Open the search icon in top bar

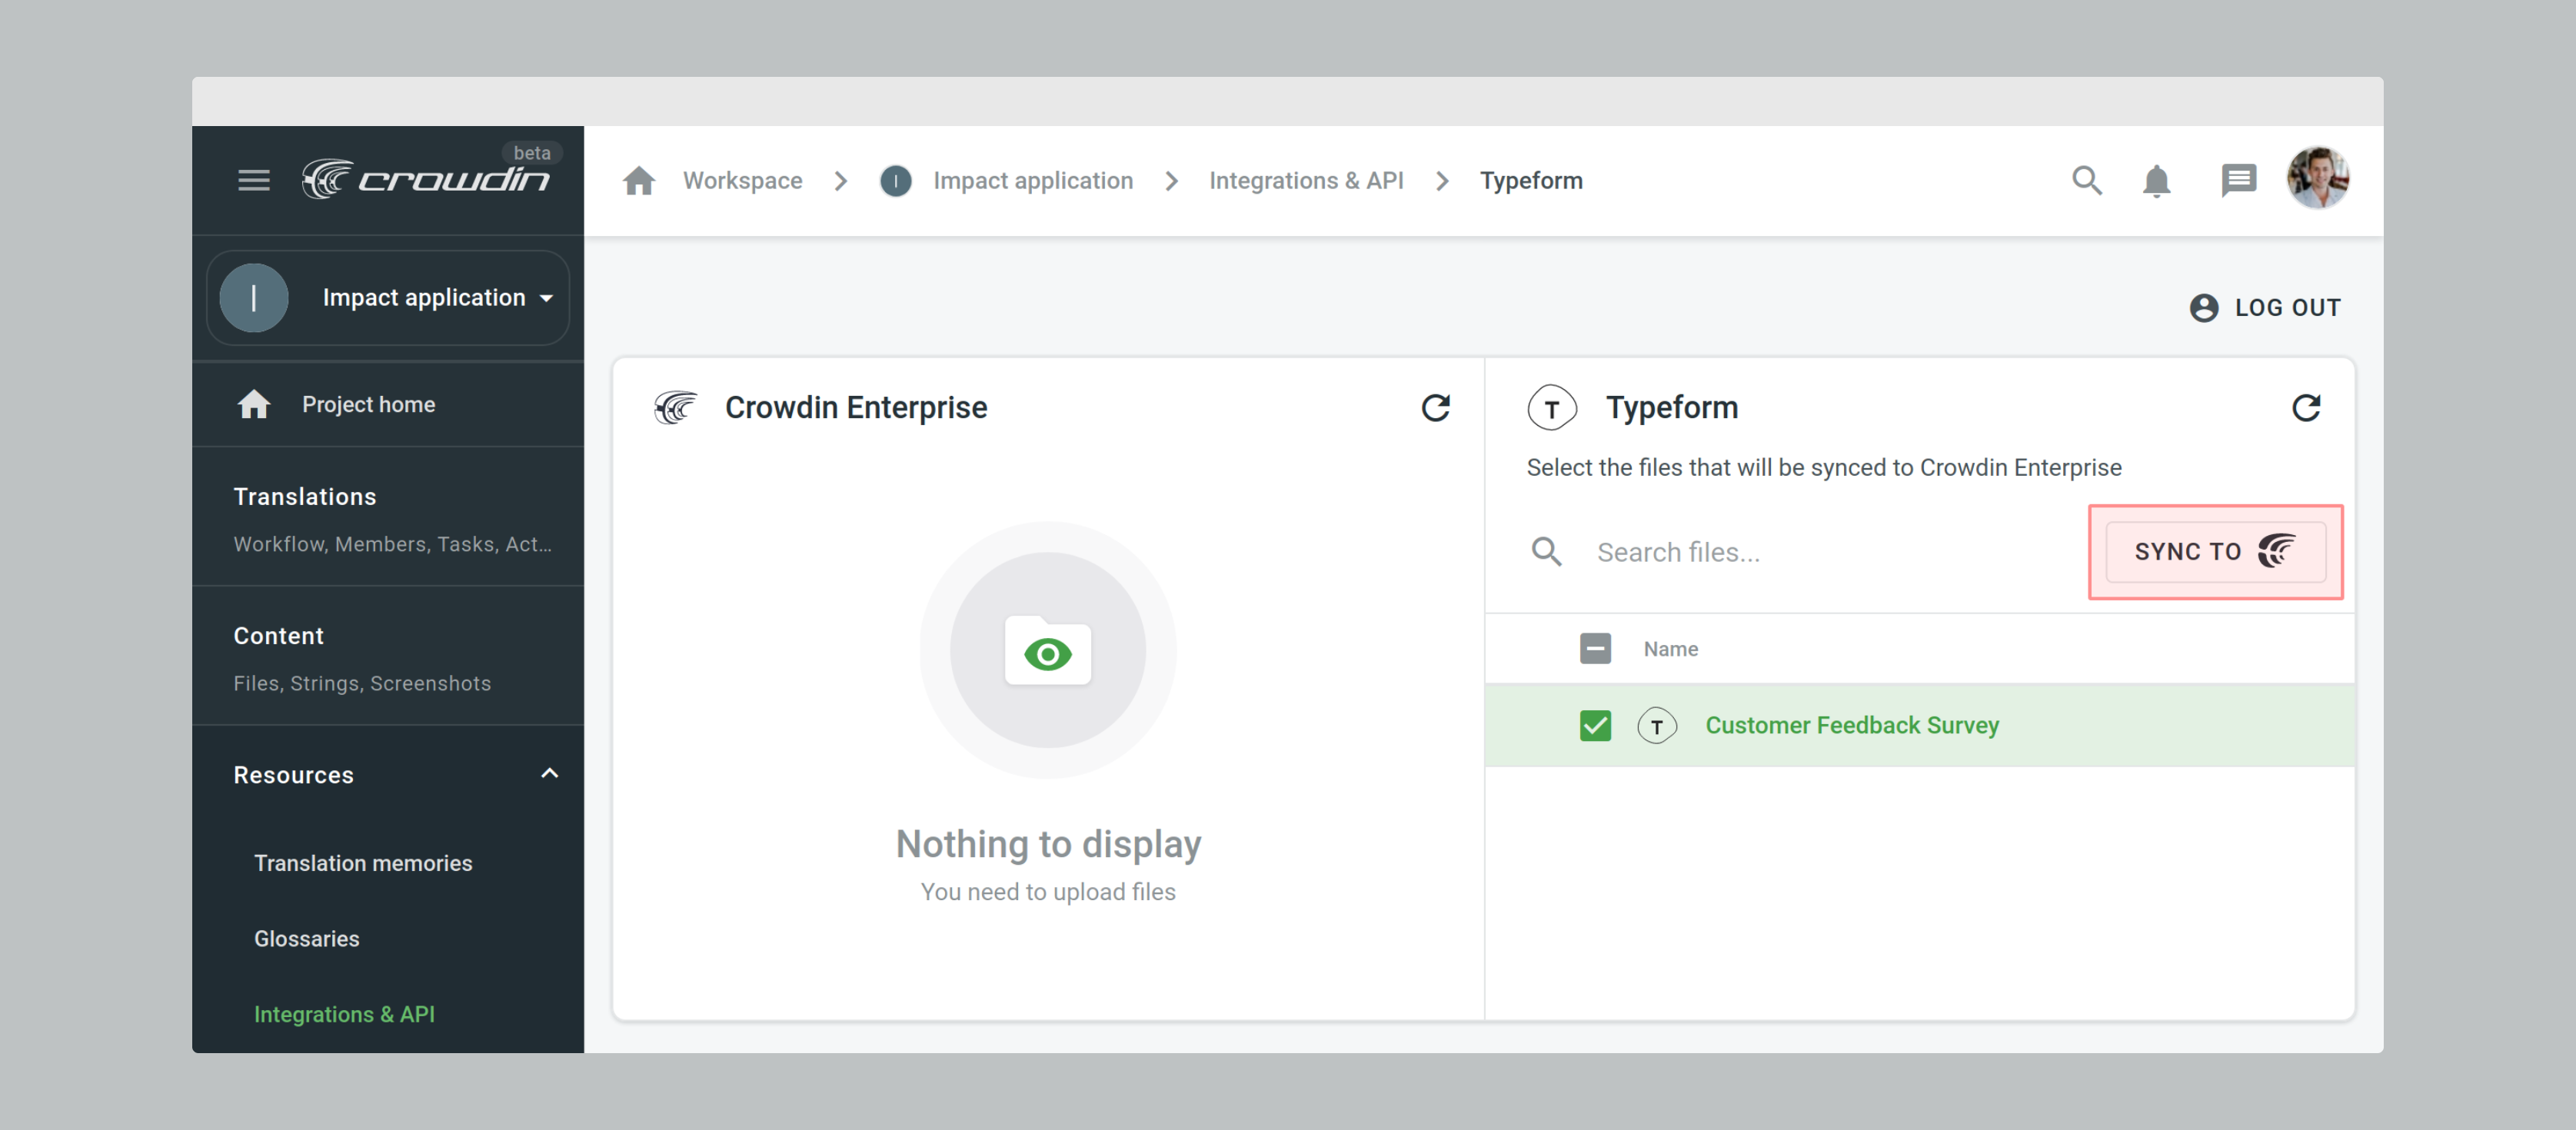coord(2087,181)
